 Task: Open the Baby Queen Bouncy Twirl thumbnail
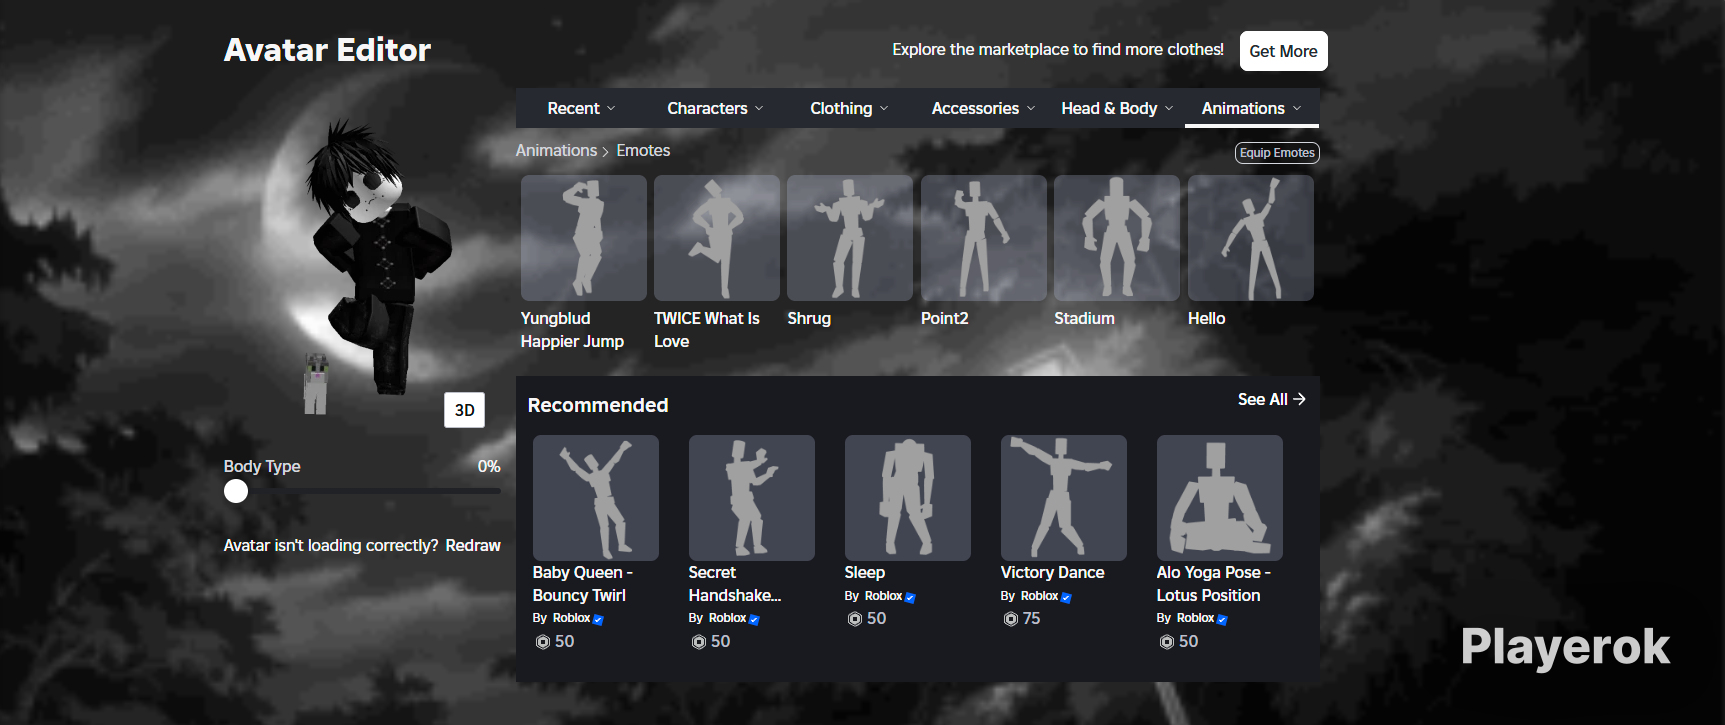click(x=596, y=498)
